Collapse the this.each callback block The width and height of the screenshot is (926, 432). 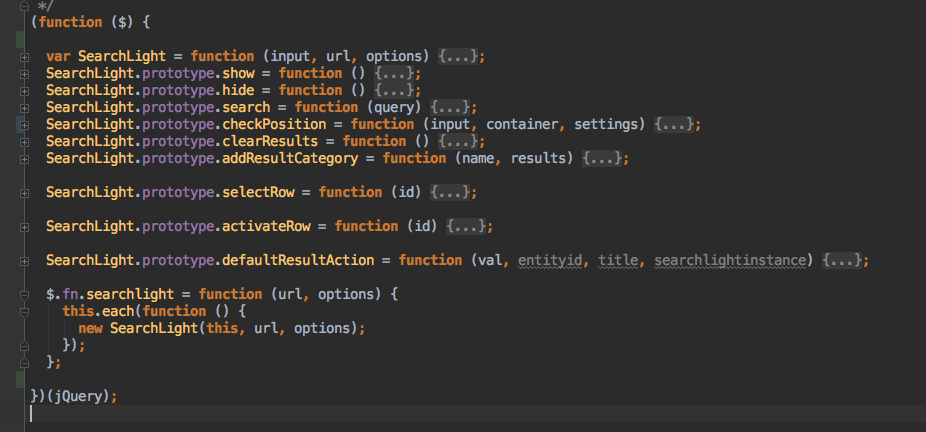point(24,312)
